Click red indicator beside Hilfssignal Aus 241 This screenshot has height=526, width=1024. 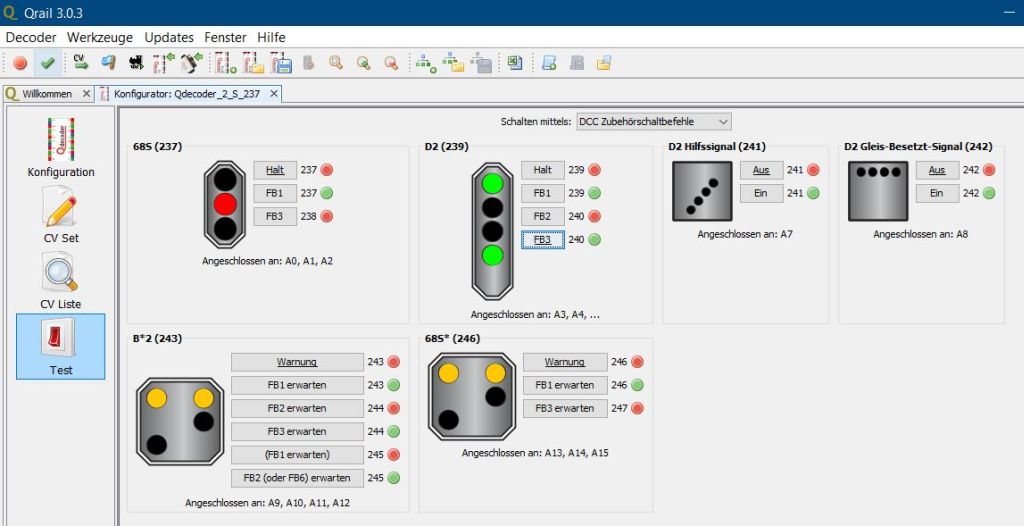813,170
